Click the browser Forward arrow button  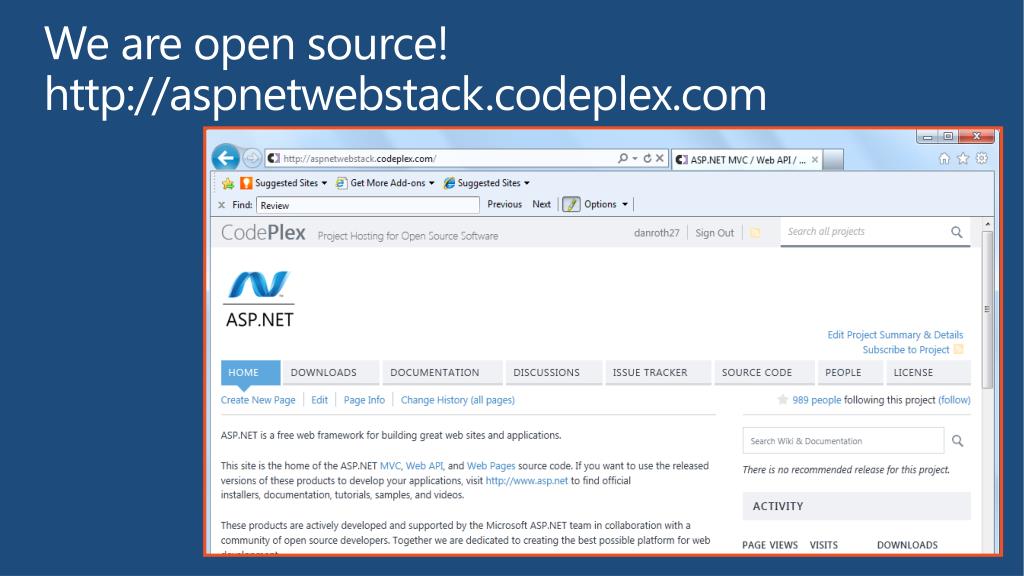[252, 158]
